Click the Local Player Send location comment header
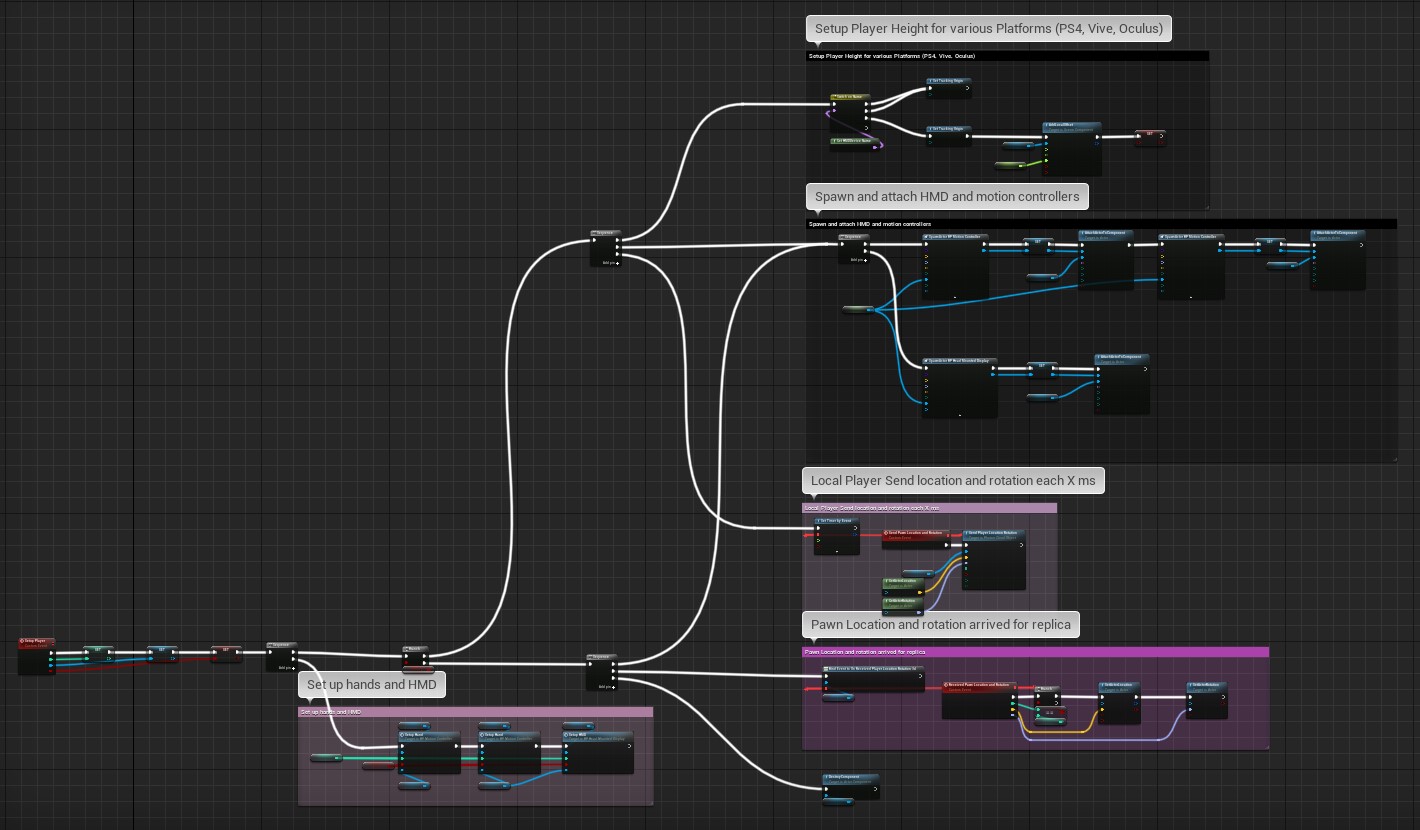The height and width of the screenshot is (830, 1420). pyautogui.click(x=929, y=508)
